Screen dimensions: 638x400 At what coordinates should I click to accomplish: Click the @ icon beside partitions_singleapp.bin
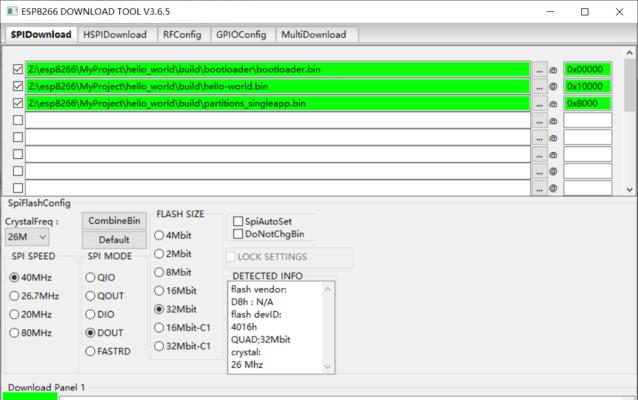coord(553,104)
